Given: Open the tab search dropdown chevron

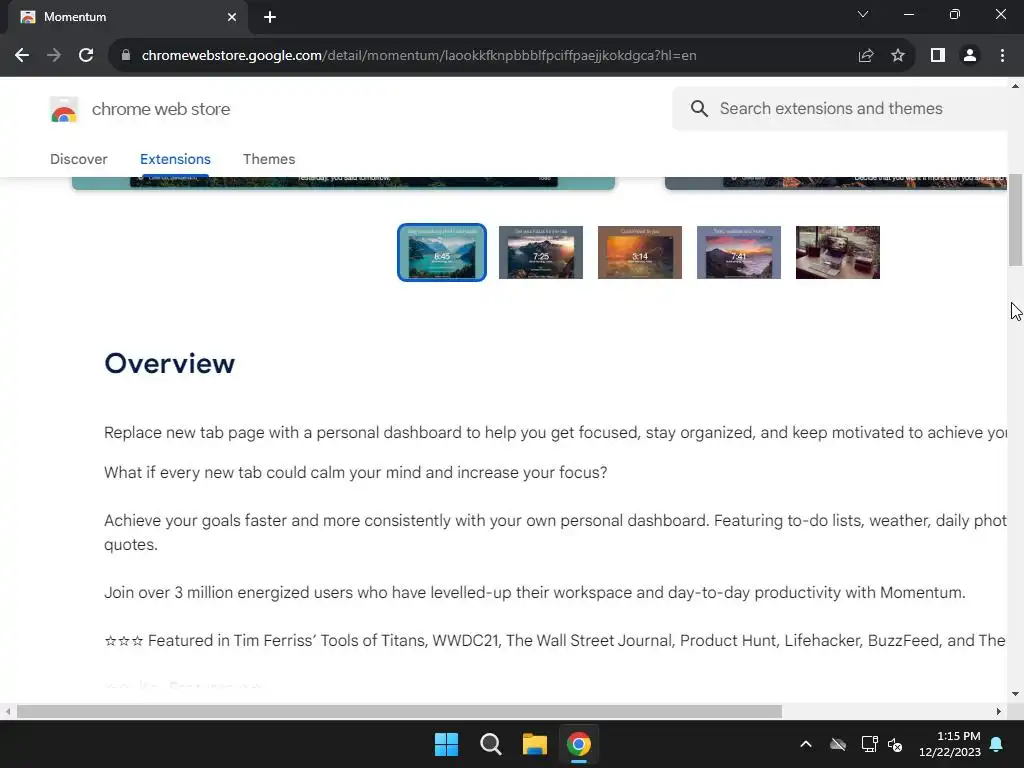Looking at the screenshot, I should coord(863,14).
